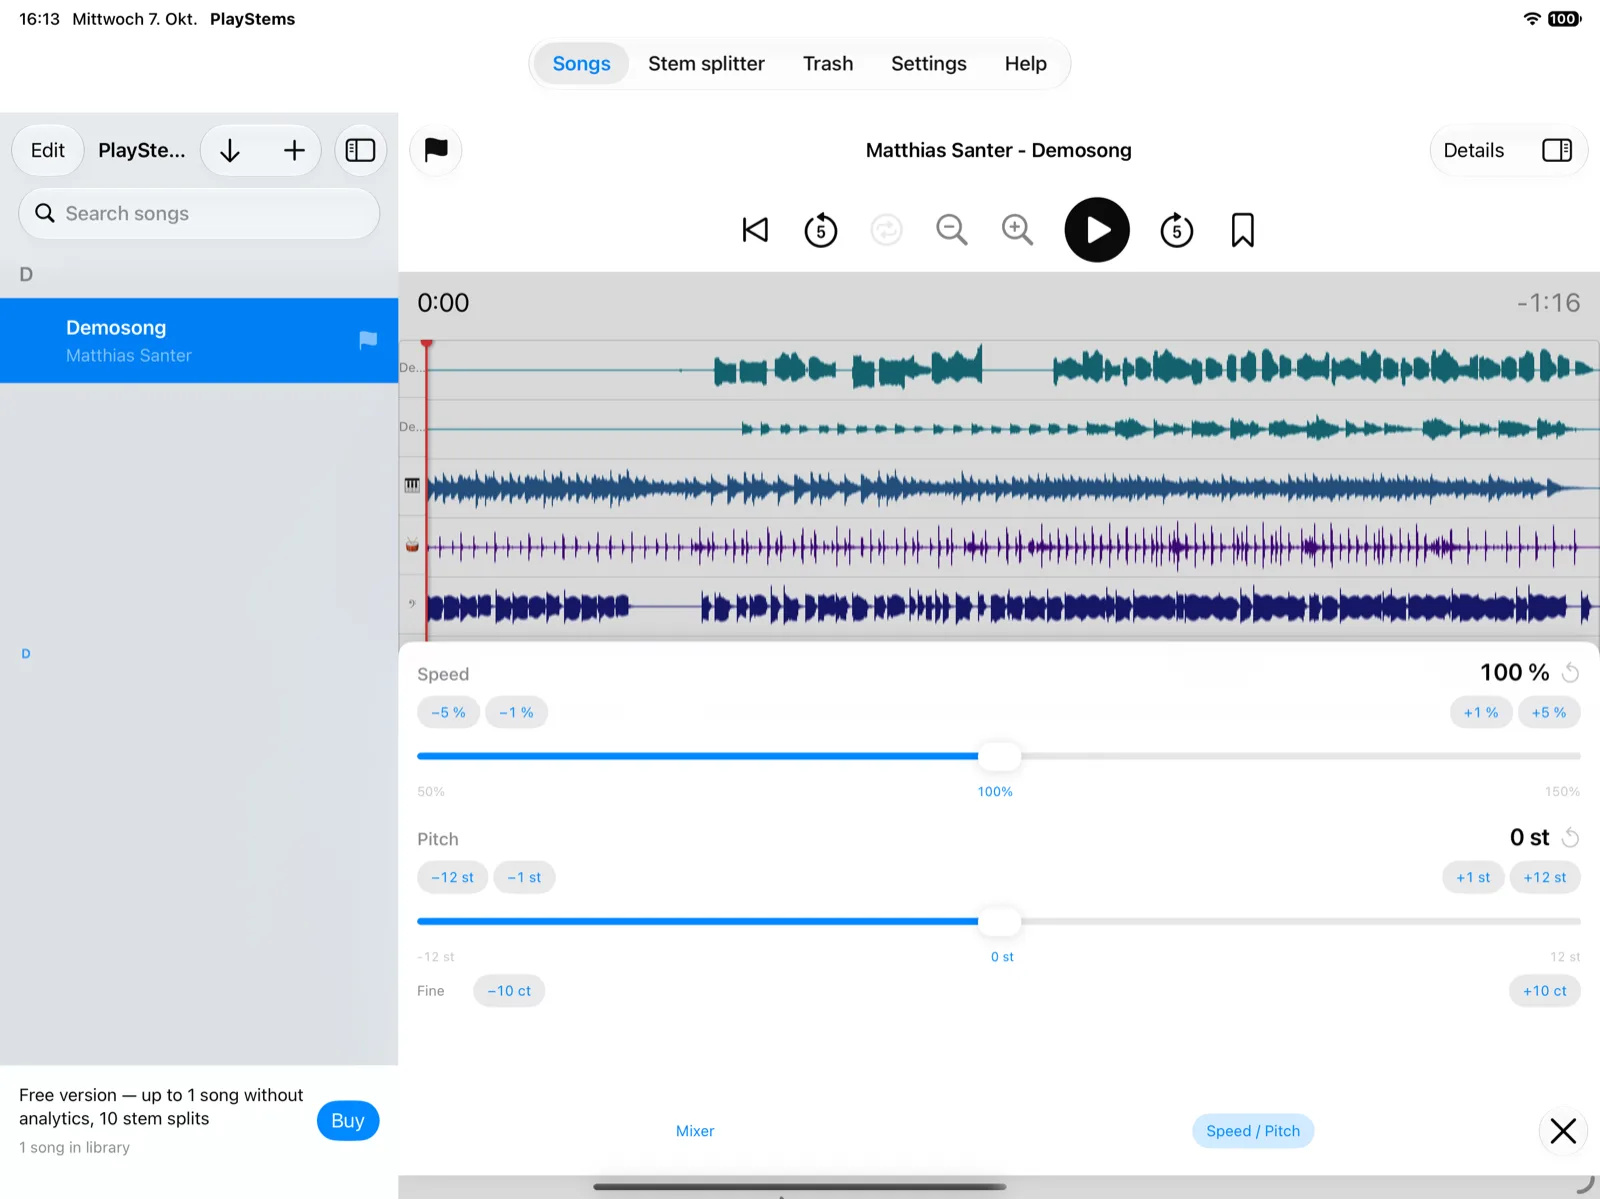Buy the full version
Image resolution: width=1600 pixels, height=1199 pixels.
pos(348,1121)
